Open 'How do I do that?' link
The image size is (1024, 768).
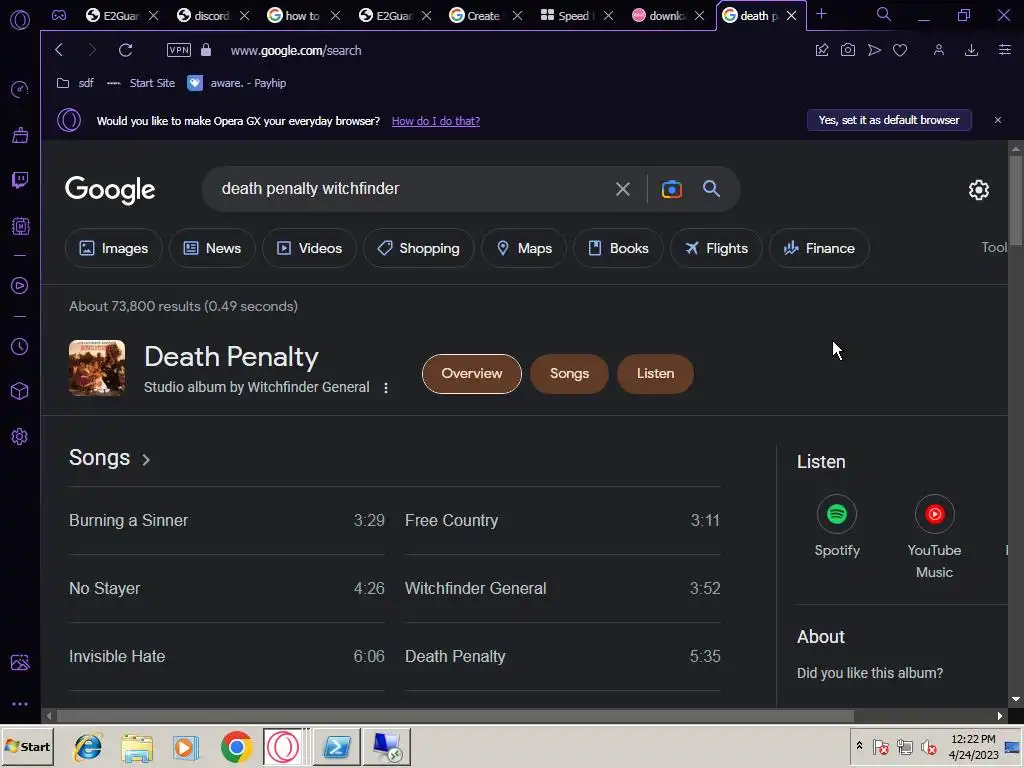point(436,121)
